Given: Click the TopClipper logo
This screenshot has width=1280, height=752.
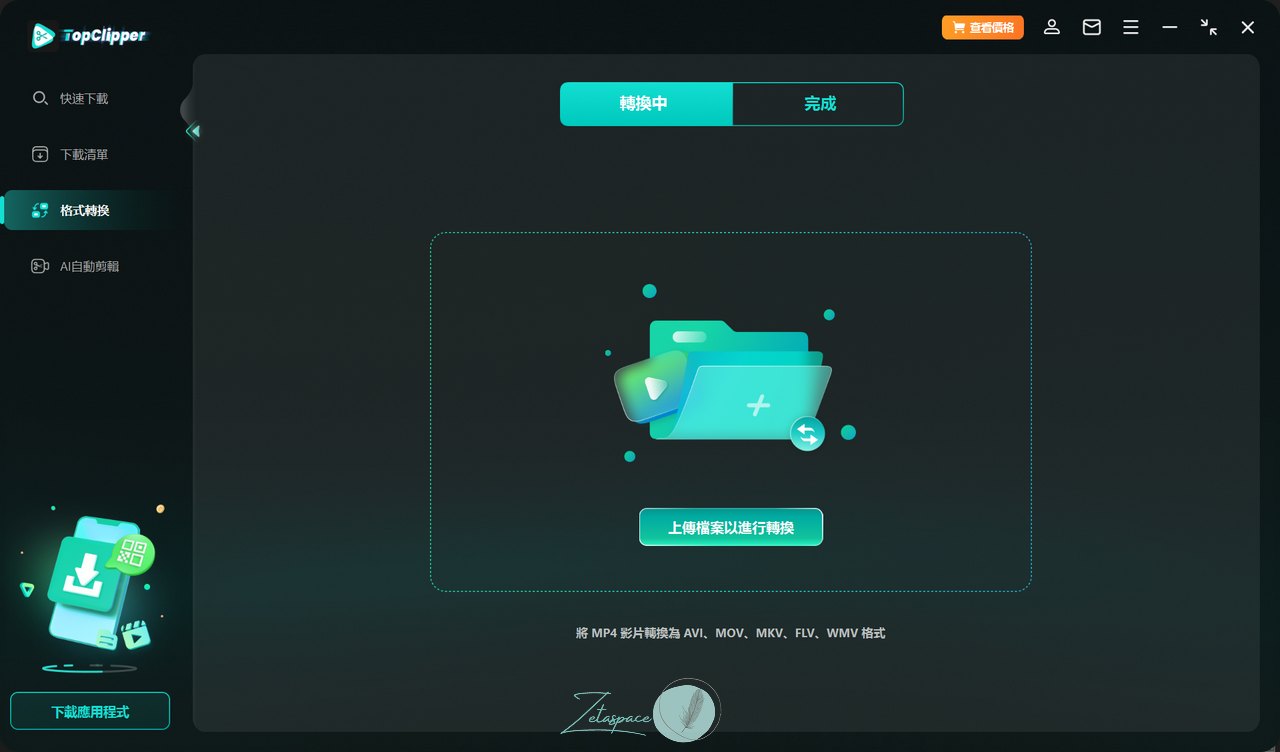Looking at the screenshot, I should [x=89, y=36].
